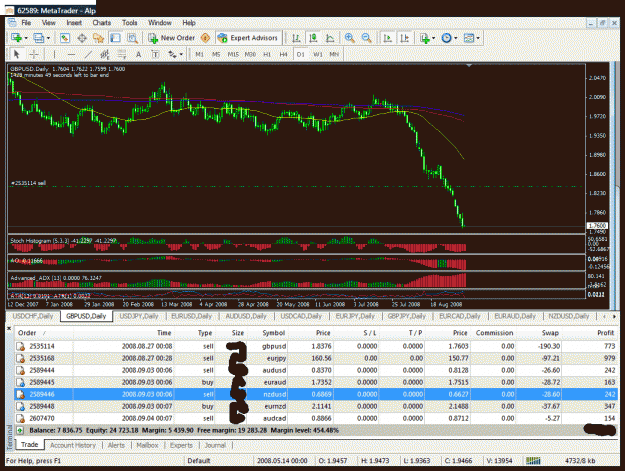The width and height of the screenshot is (625, 471).
Task: Open the Periods clock icon
Action: (446, 38)
